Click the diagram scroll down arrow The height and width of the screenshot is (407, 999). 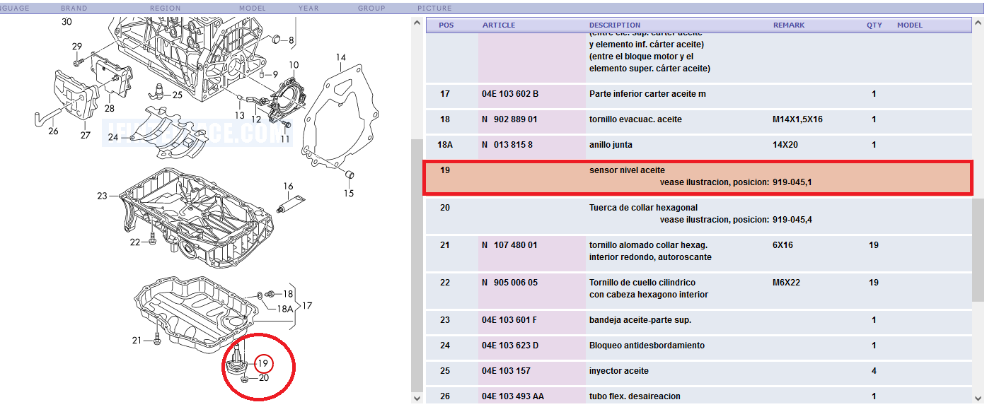(416, 398)
